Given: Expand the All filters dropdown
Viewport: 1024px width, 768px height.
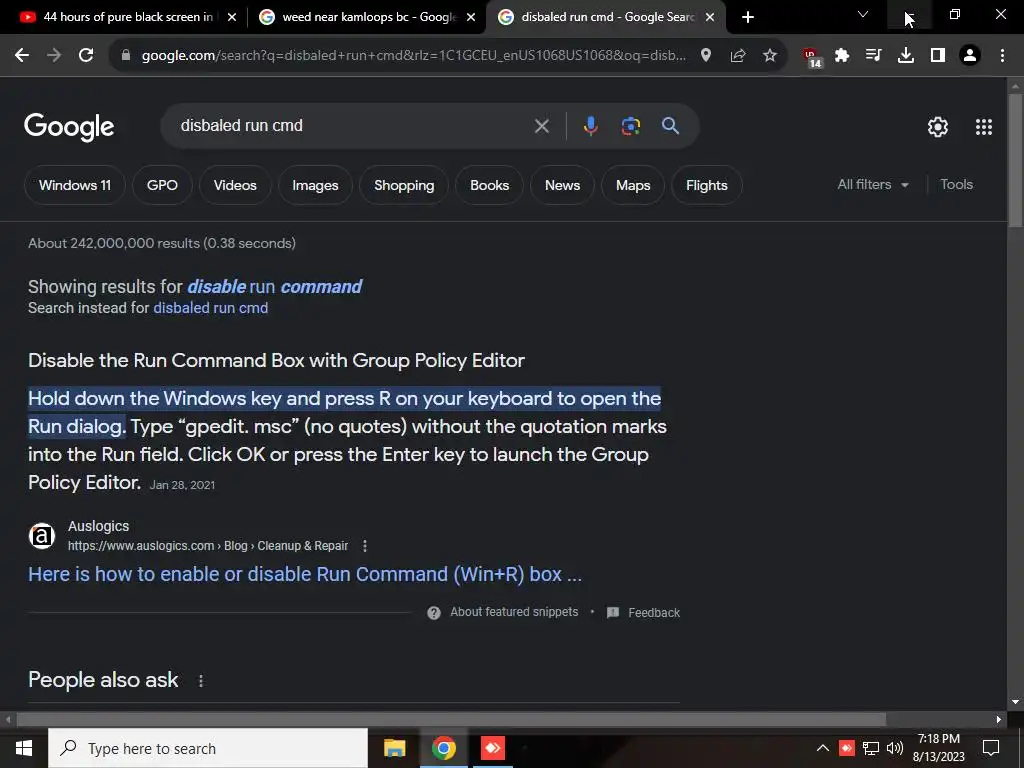Looking at the screenshot, I should click(x=872, y=185).
